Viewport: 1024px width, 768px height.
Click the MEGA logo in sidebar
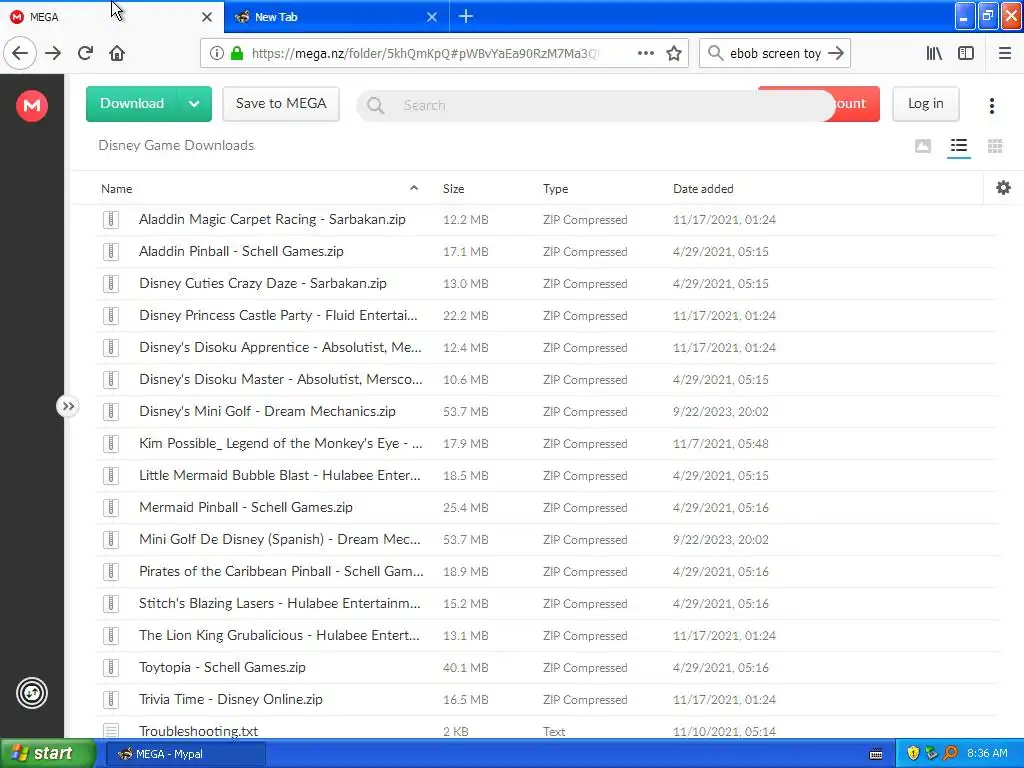(x=31, y=105)
